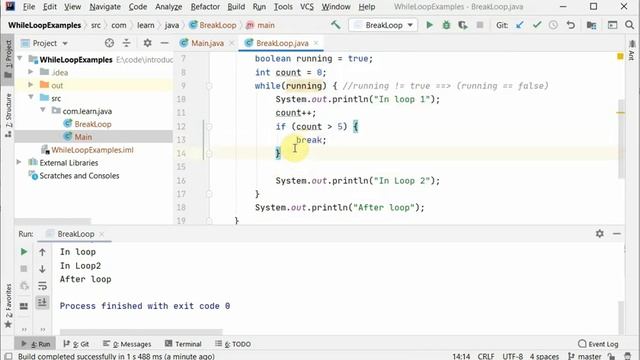
Task: Collapse the com.learn.java package
Action: [43, 111]
